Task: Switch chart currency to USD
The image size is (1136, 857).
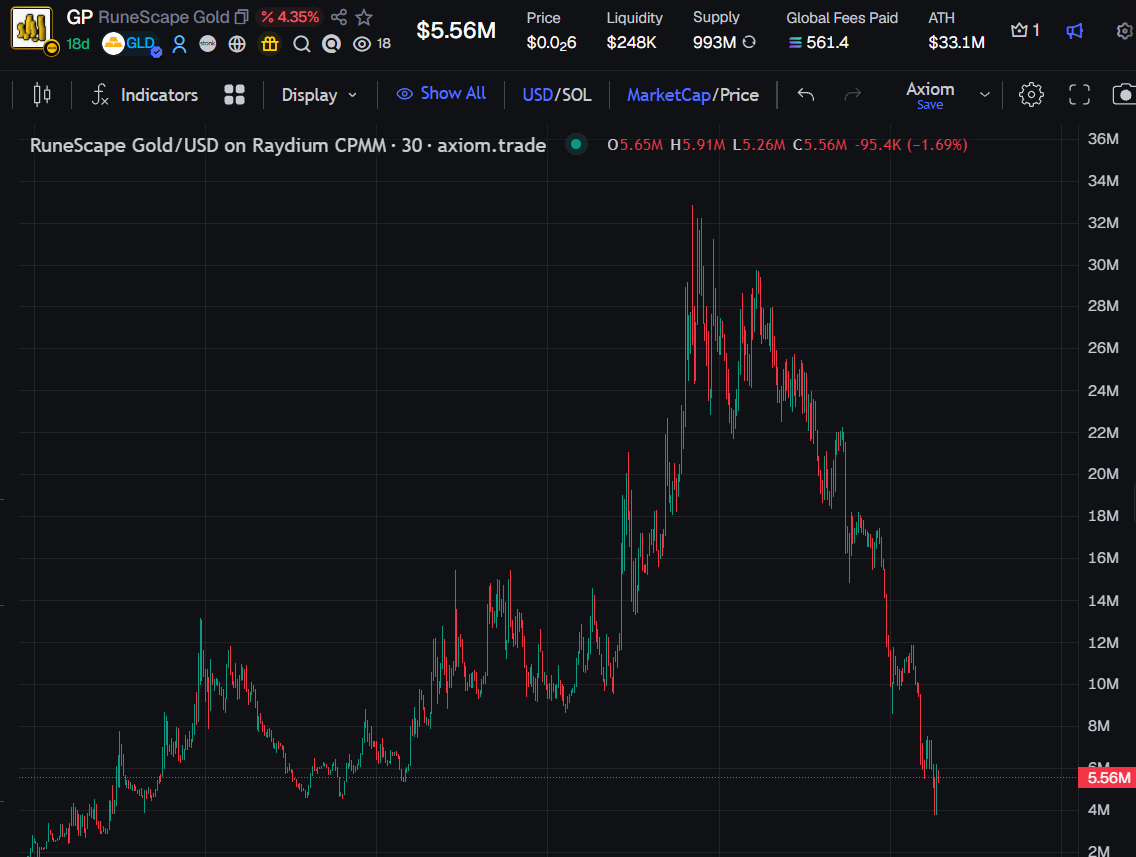Action: click(x=538, y=95)
